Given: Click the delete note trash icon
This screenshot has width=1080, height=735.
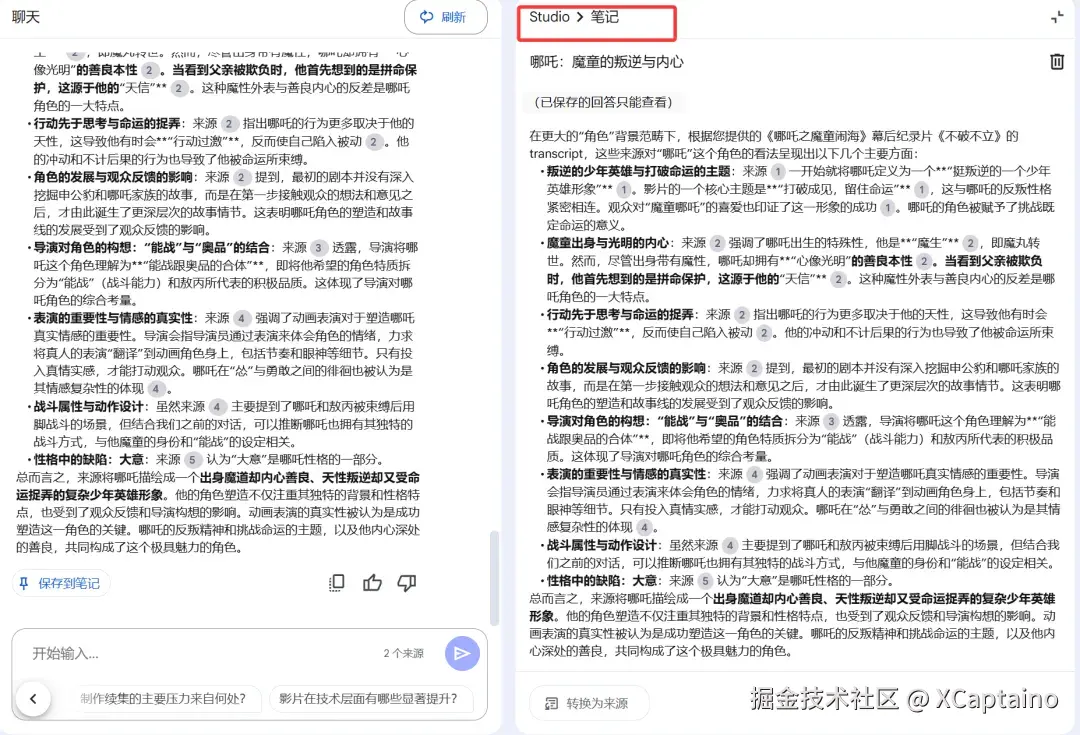Looking at the screenshot, I should [1057, 62].
